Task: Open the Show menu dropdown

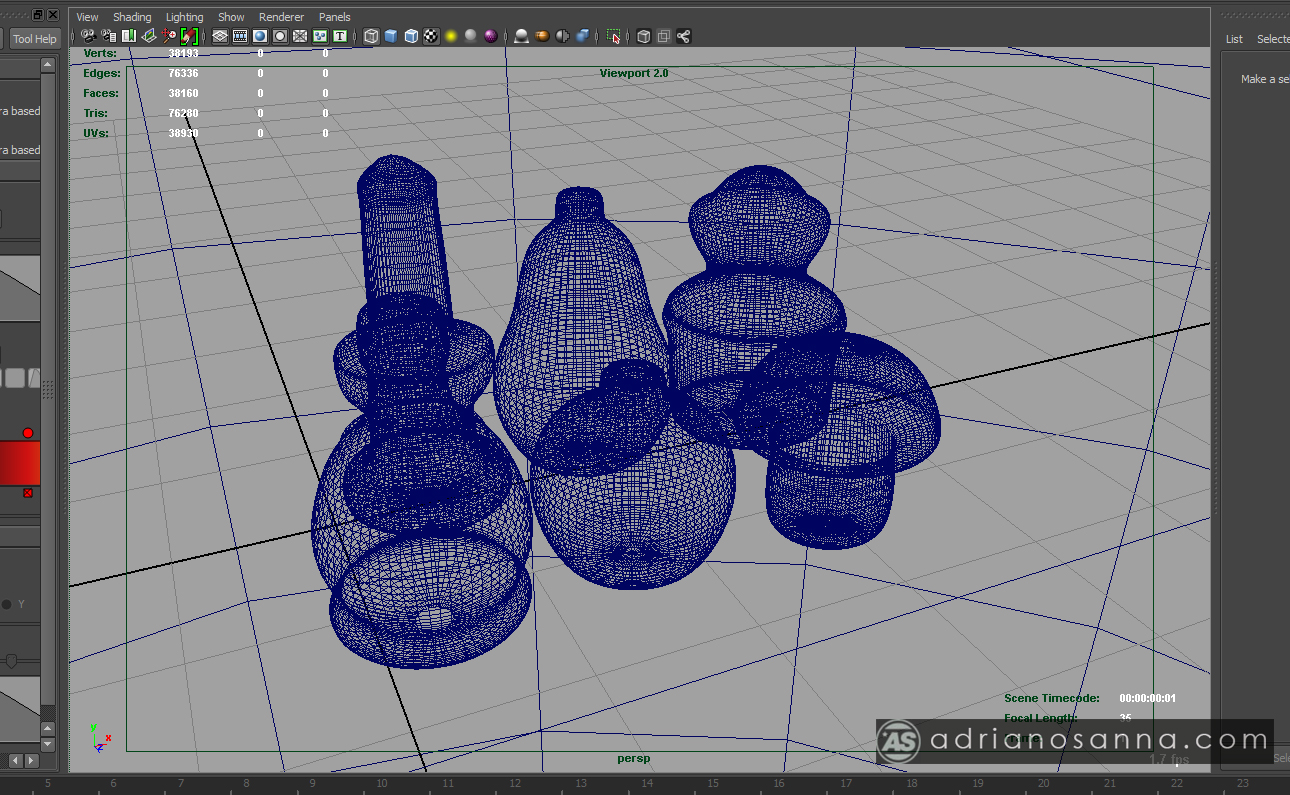Action: [231, 17]
